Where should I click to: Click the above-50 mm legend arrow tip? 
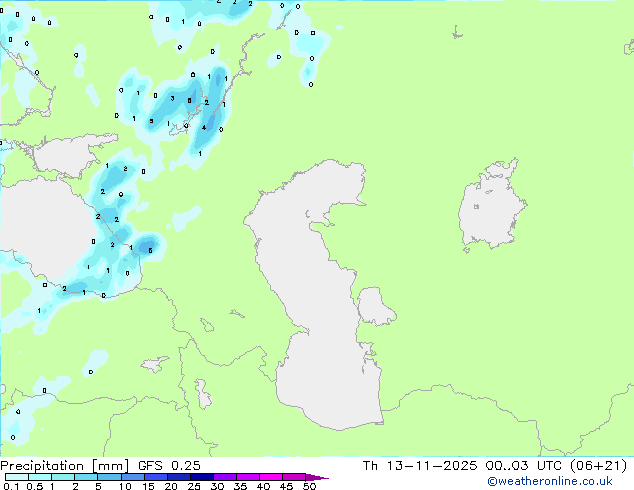(317, 477)
